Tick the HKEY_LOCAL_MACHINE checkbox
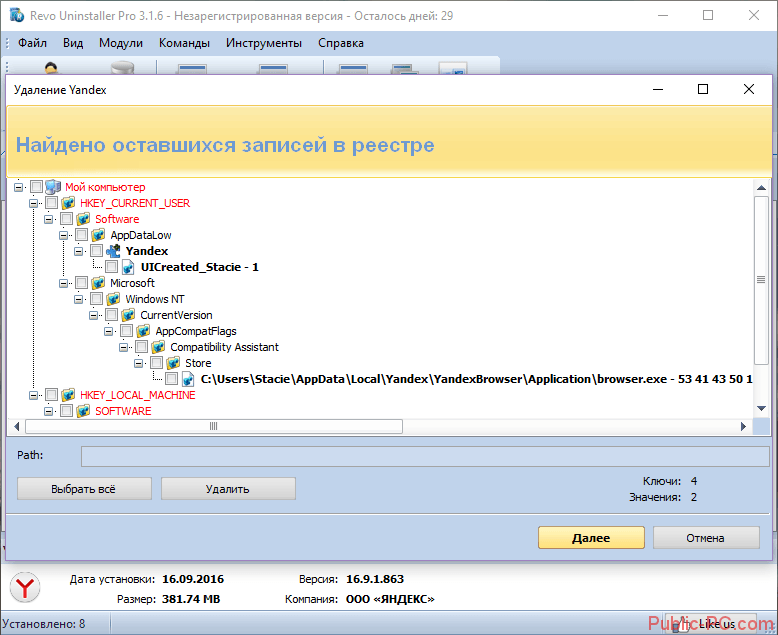The image size is (778, 635). (x=51, y=395)
